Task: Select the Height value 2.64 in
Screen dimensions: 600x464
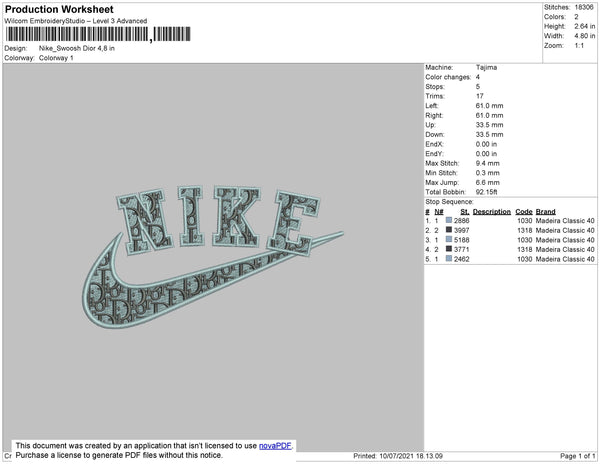Action: point(585,26)
